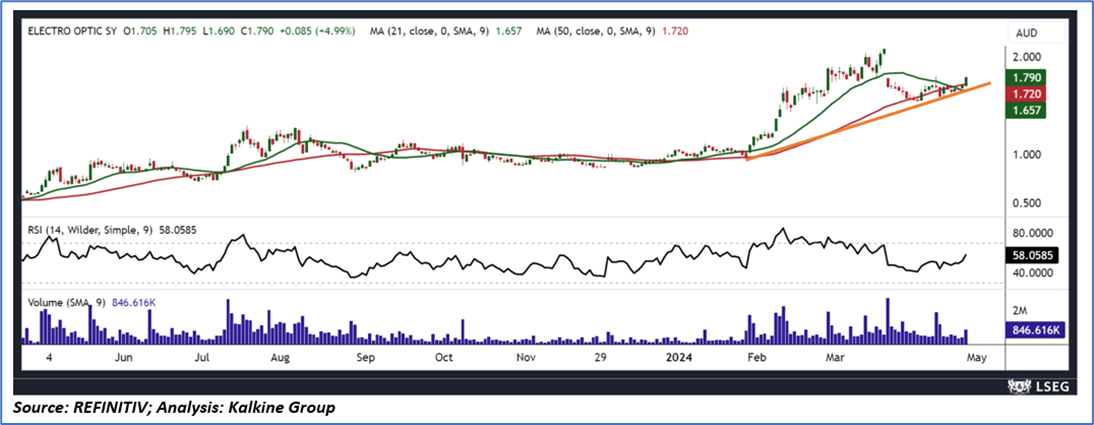Image resolution: width=1094 pixels, height=425 pixels.
Task: Select the black 58.0585 RSI axis tag
Action: tap(1030, 255)
